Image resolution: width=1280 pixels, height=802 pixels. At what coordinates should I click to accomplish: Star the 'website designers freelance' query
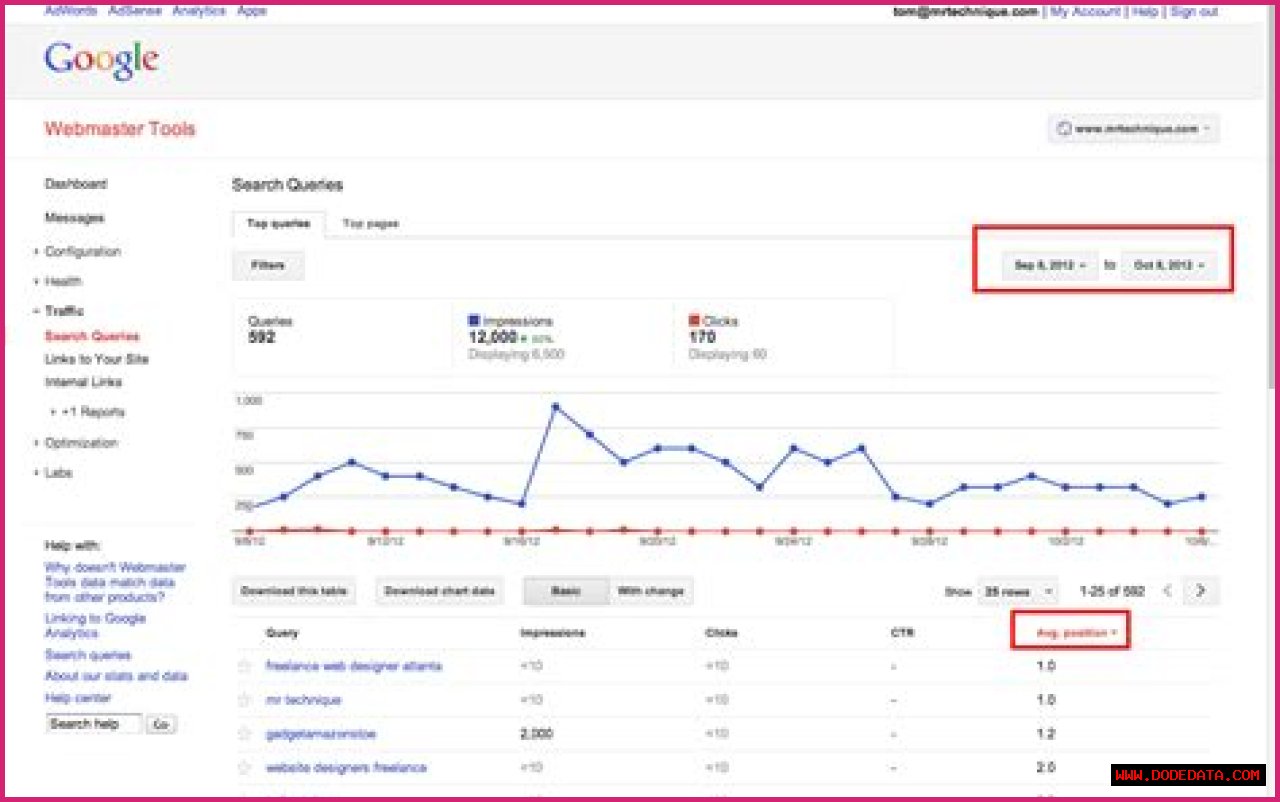tap(244, 768)
